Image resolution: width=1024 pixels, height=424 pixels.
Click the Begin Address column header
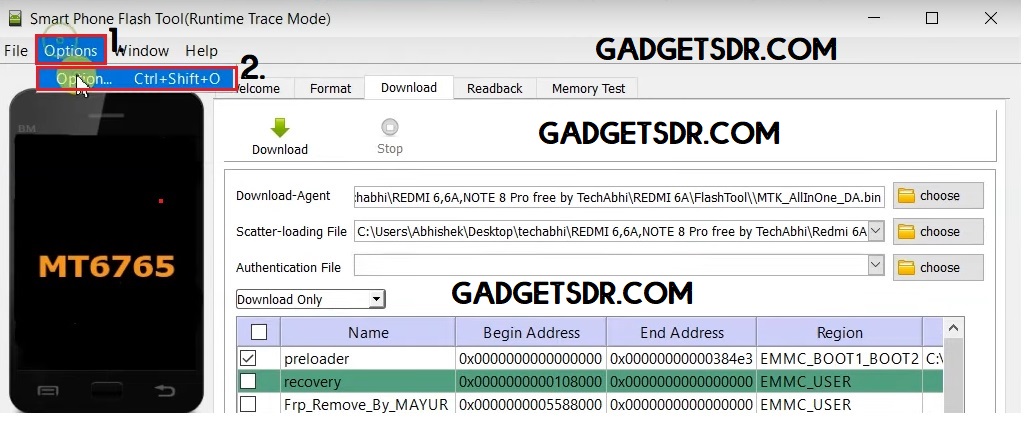pyautogui.click(x=531, y=333)
